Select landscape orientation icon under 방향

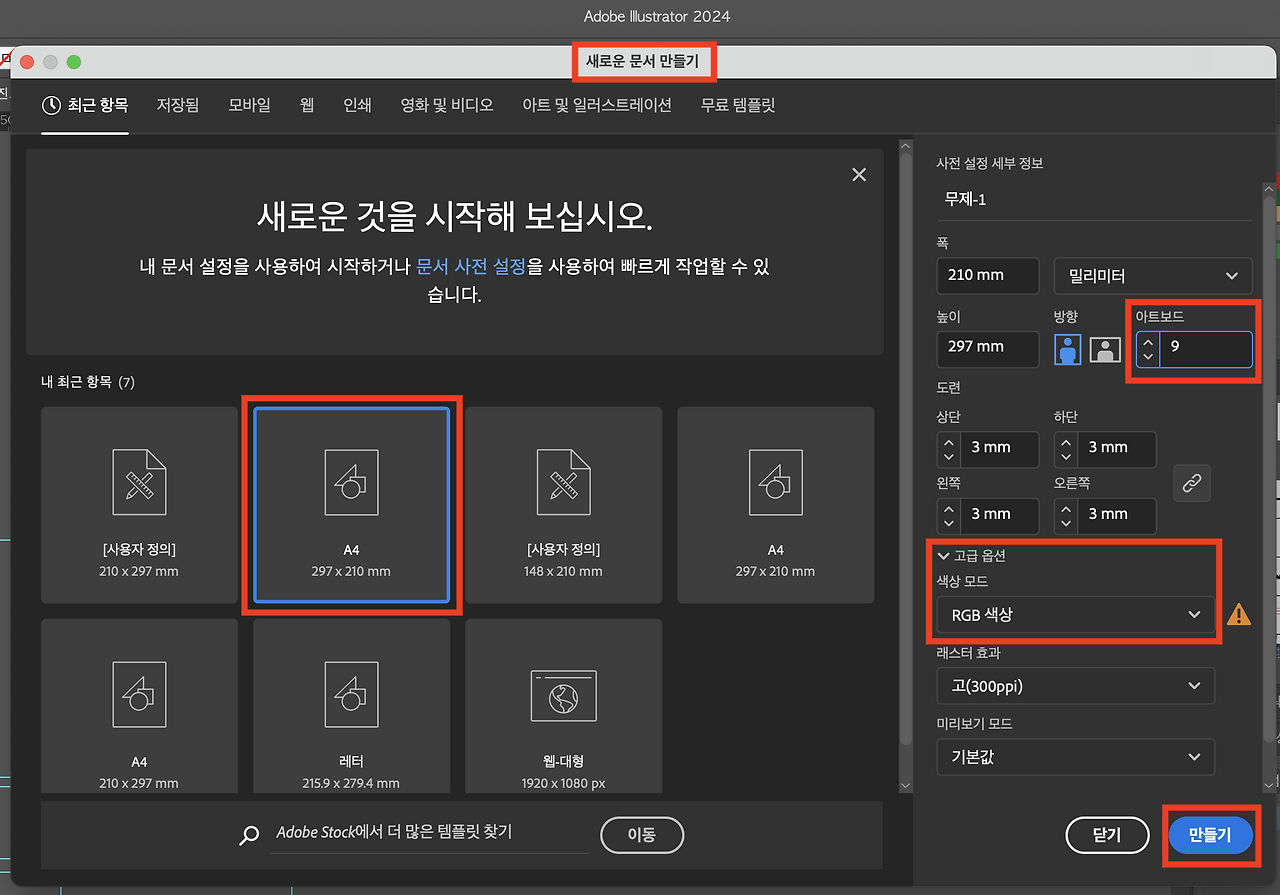click(1104, 349)
